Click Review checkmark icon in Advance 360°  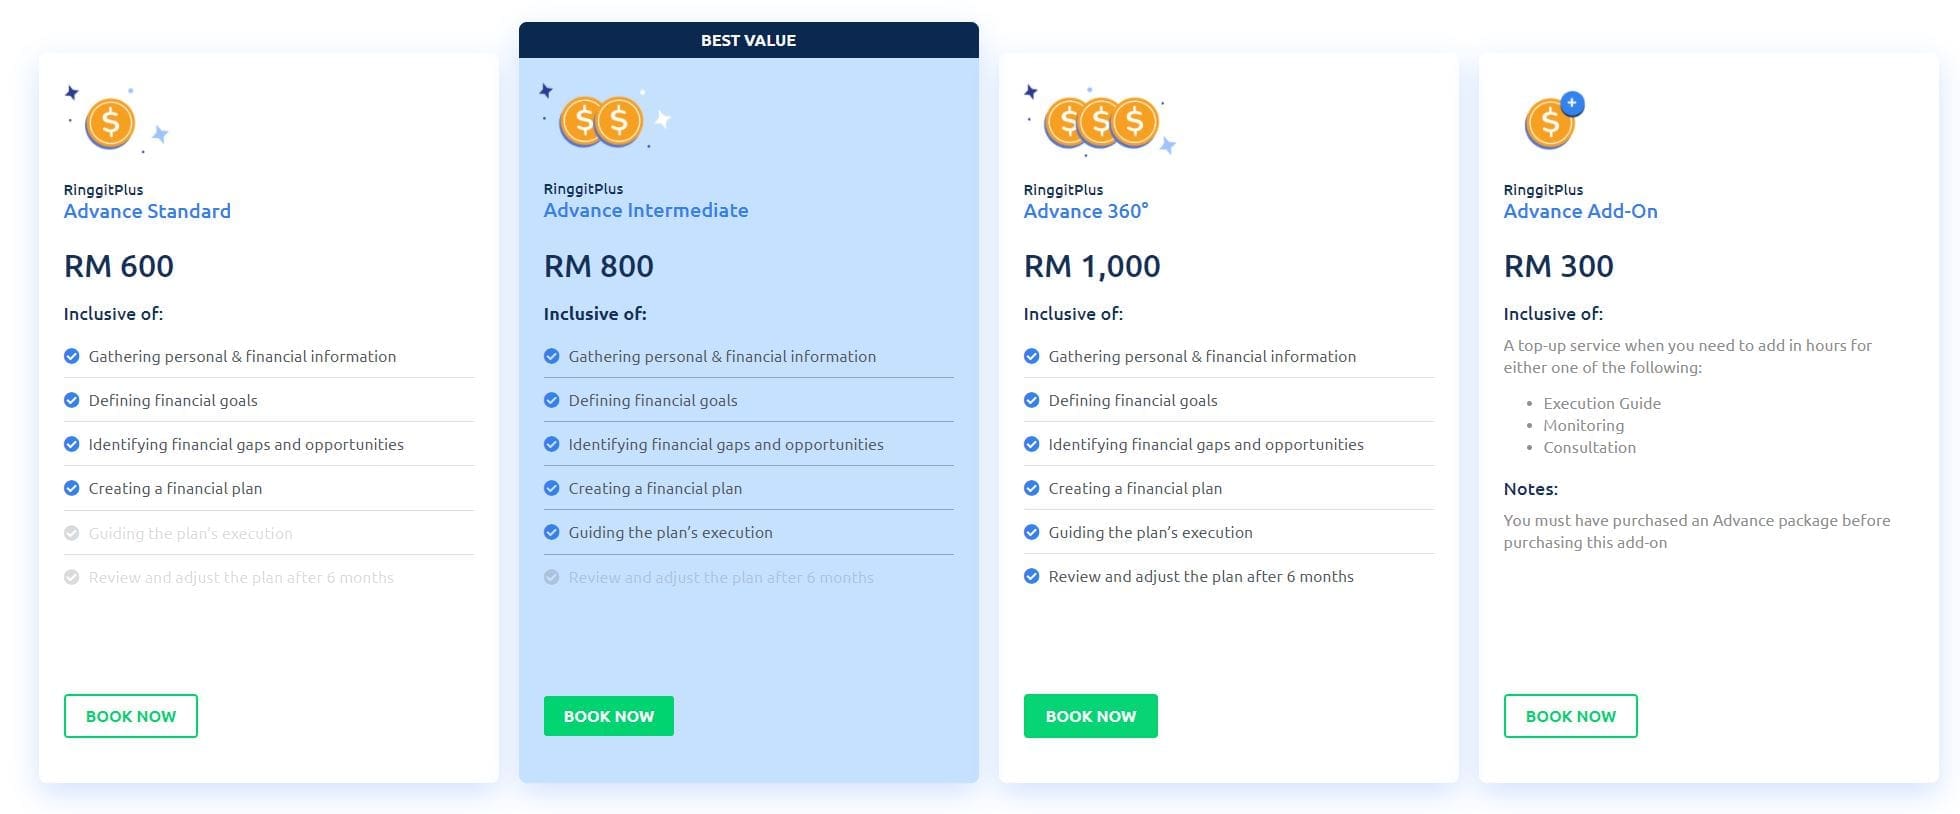tap(1032, 576)
